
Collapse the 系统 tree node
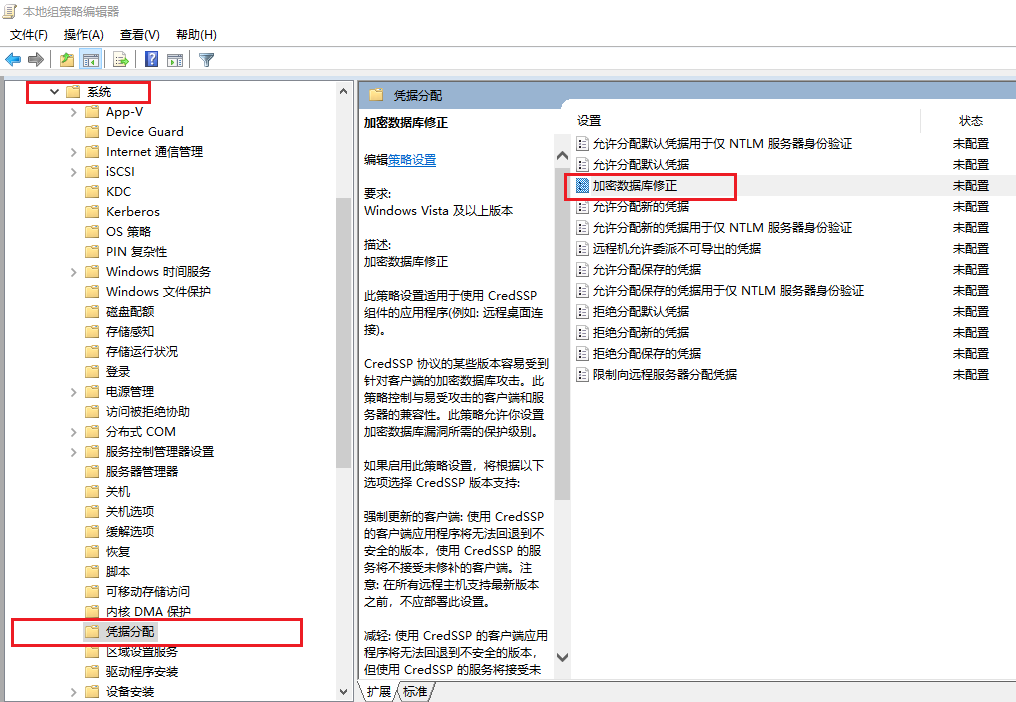(x=54, y=92)
